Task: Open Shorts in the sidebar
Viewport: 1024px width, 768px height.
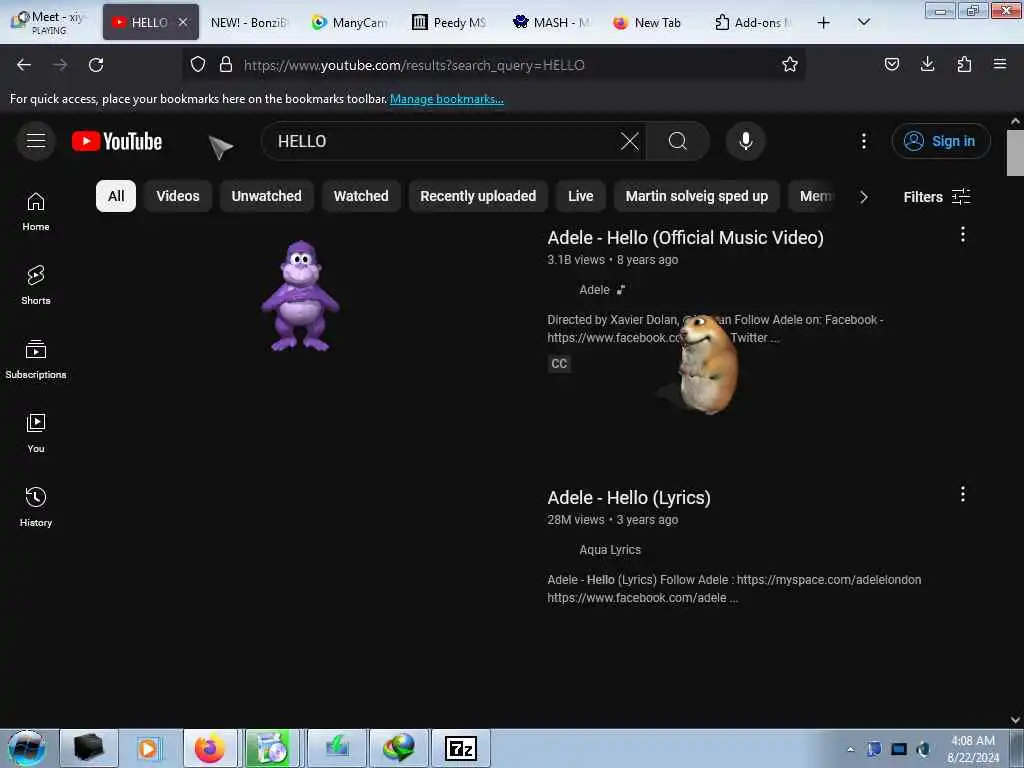Action: [x=36, y=285]
